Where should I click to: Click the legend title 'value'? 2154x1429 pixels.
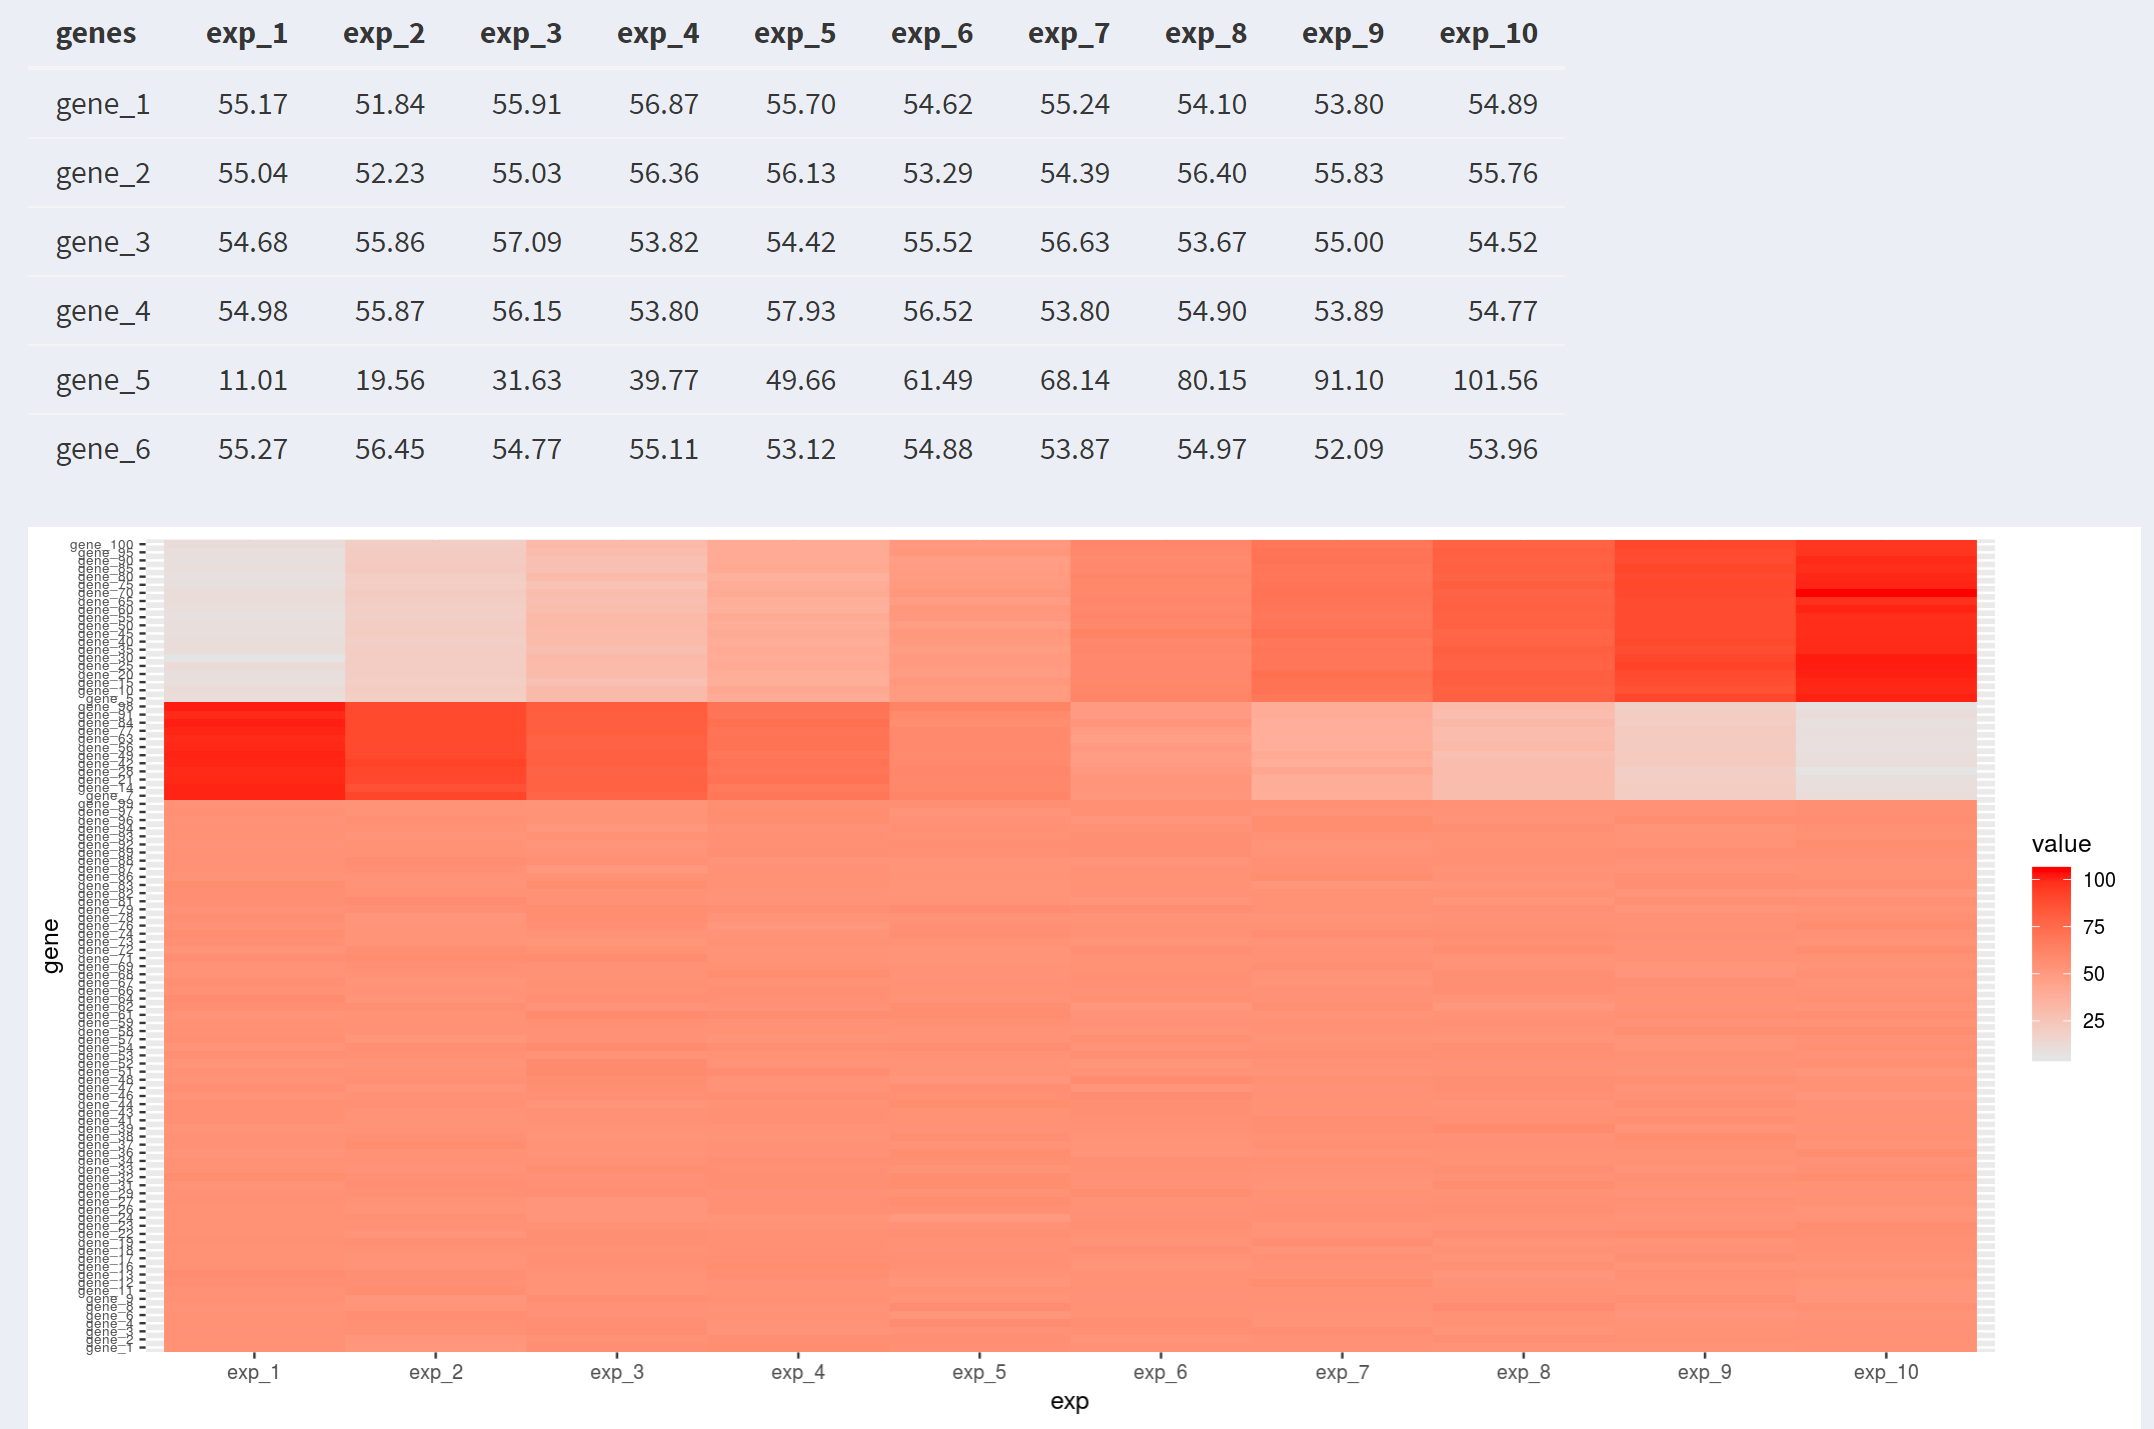coord(2060,843)
